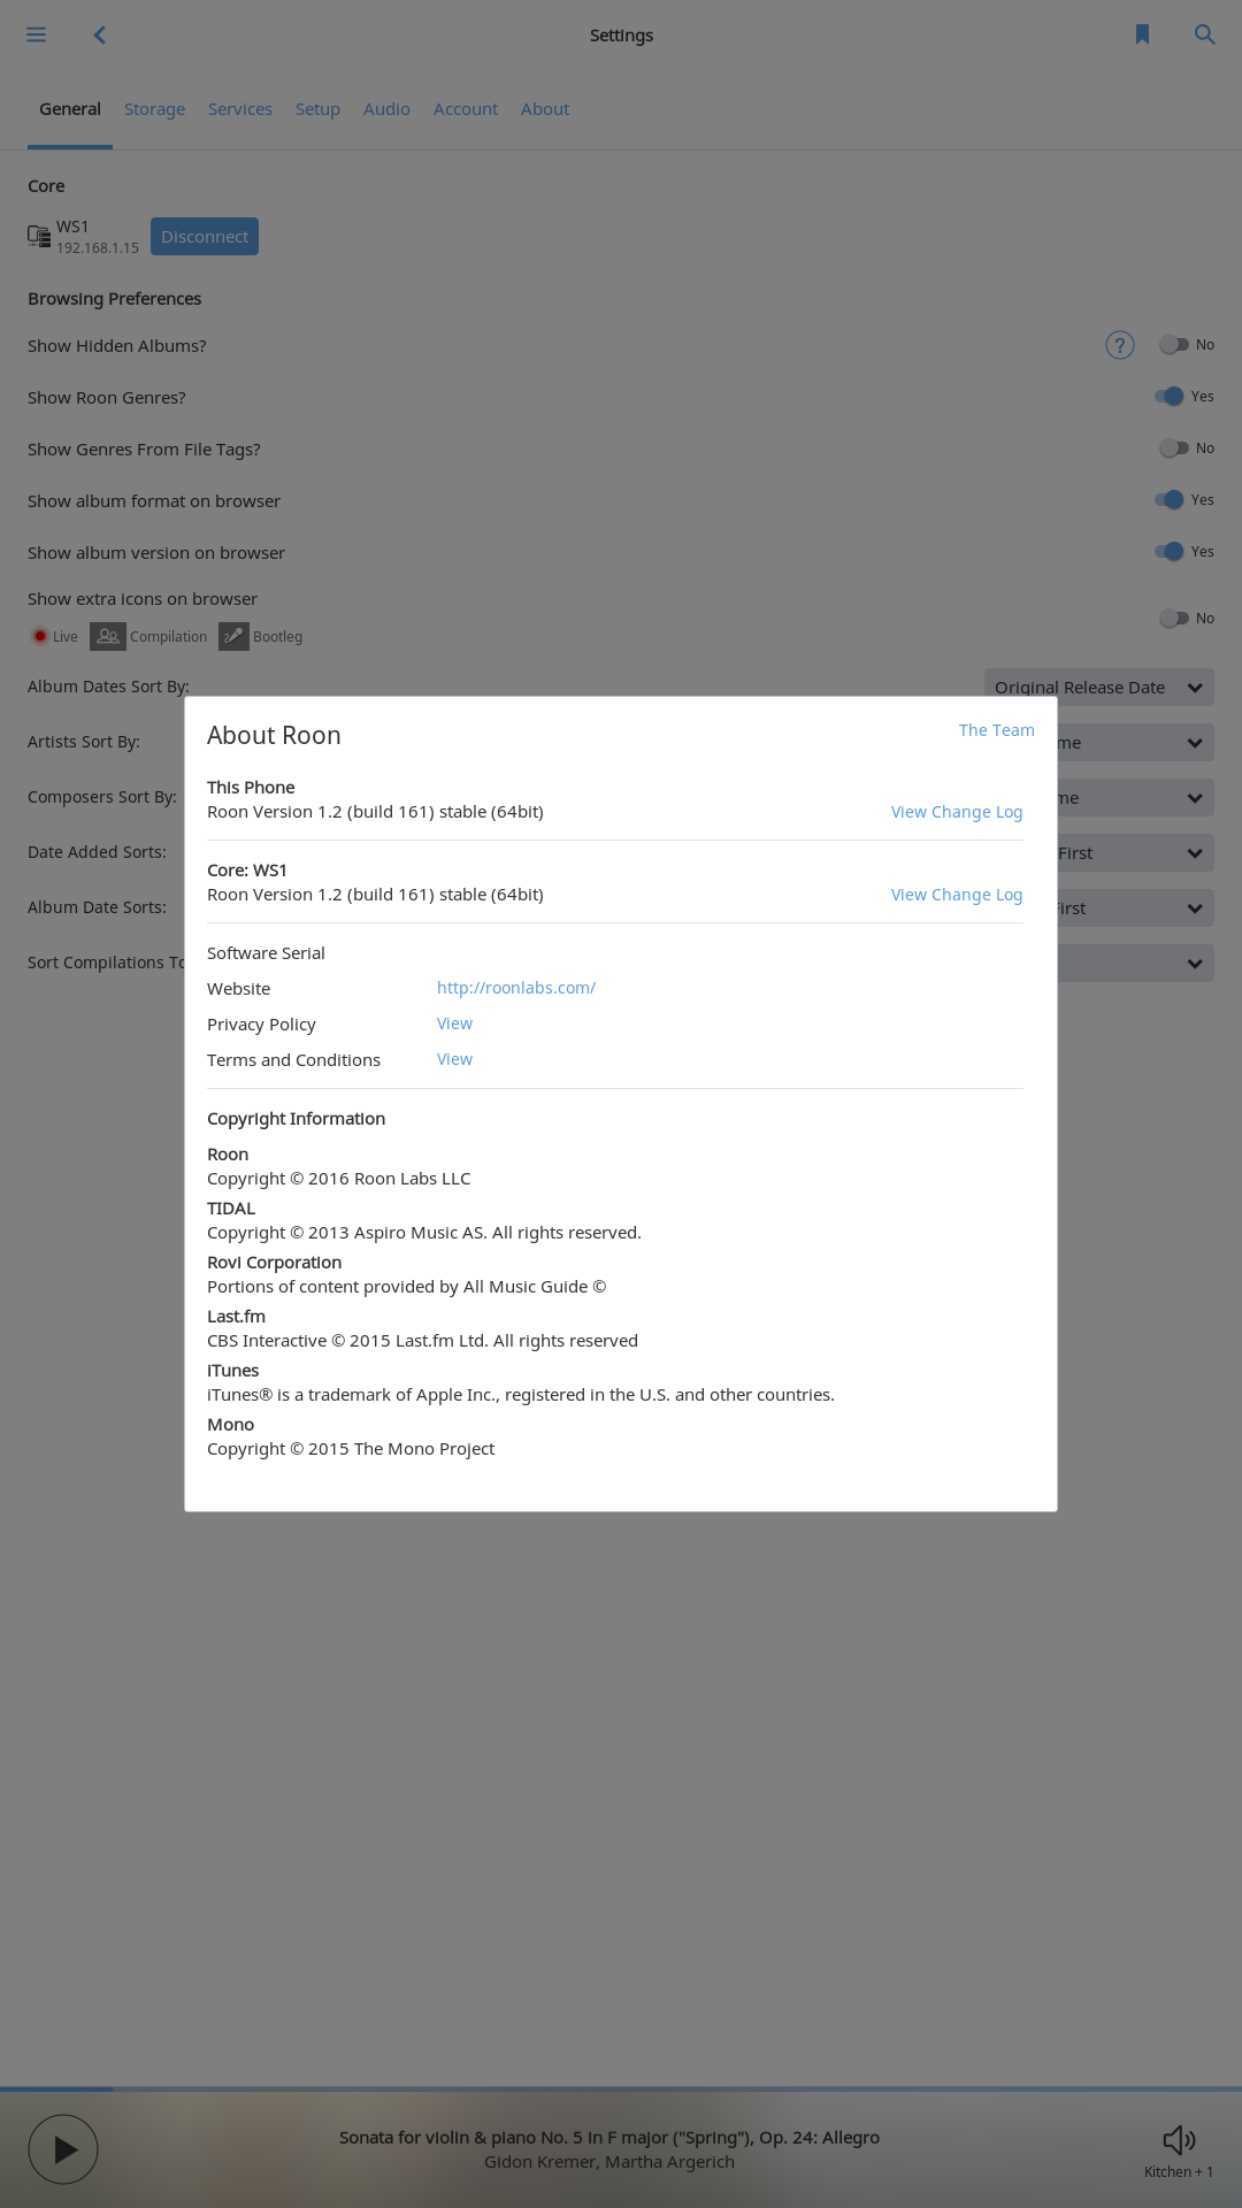Switch to the General tab
The image size is (1242, 2208).
click(70, 109)
